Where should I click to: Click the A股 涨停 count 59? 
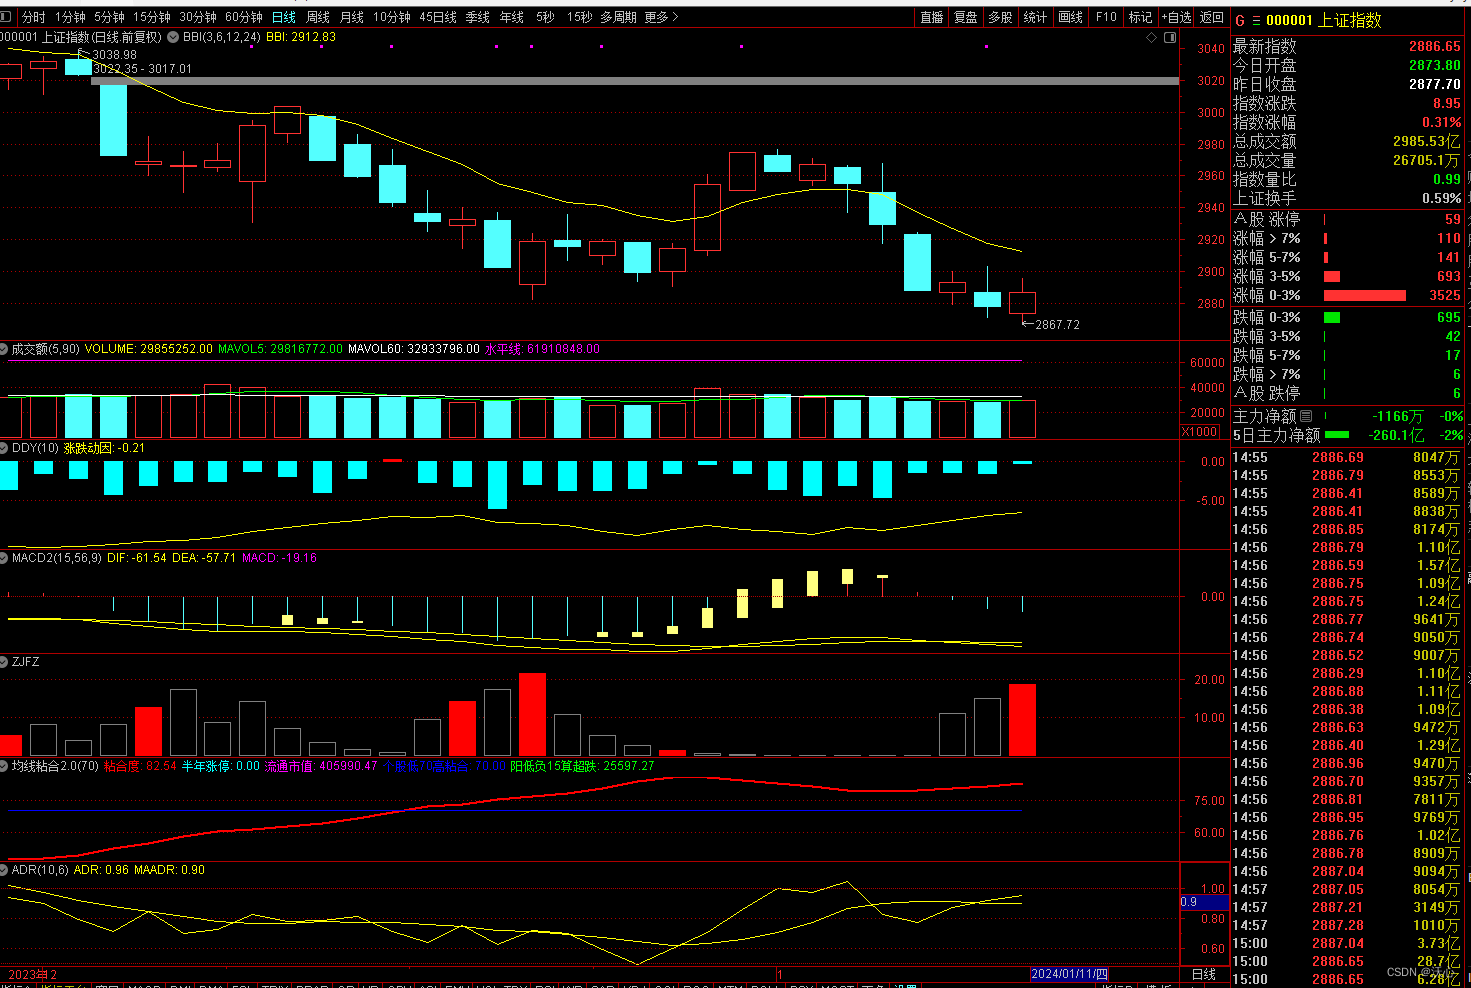[1452, 219]
